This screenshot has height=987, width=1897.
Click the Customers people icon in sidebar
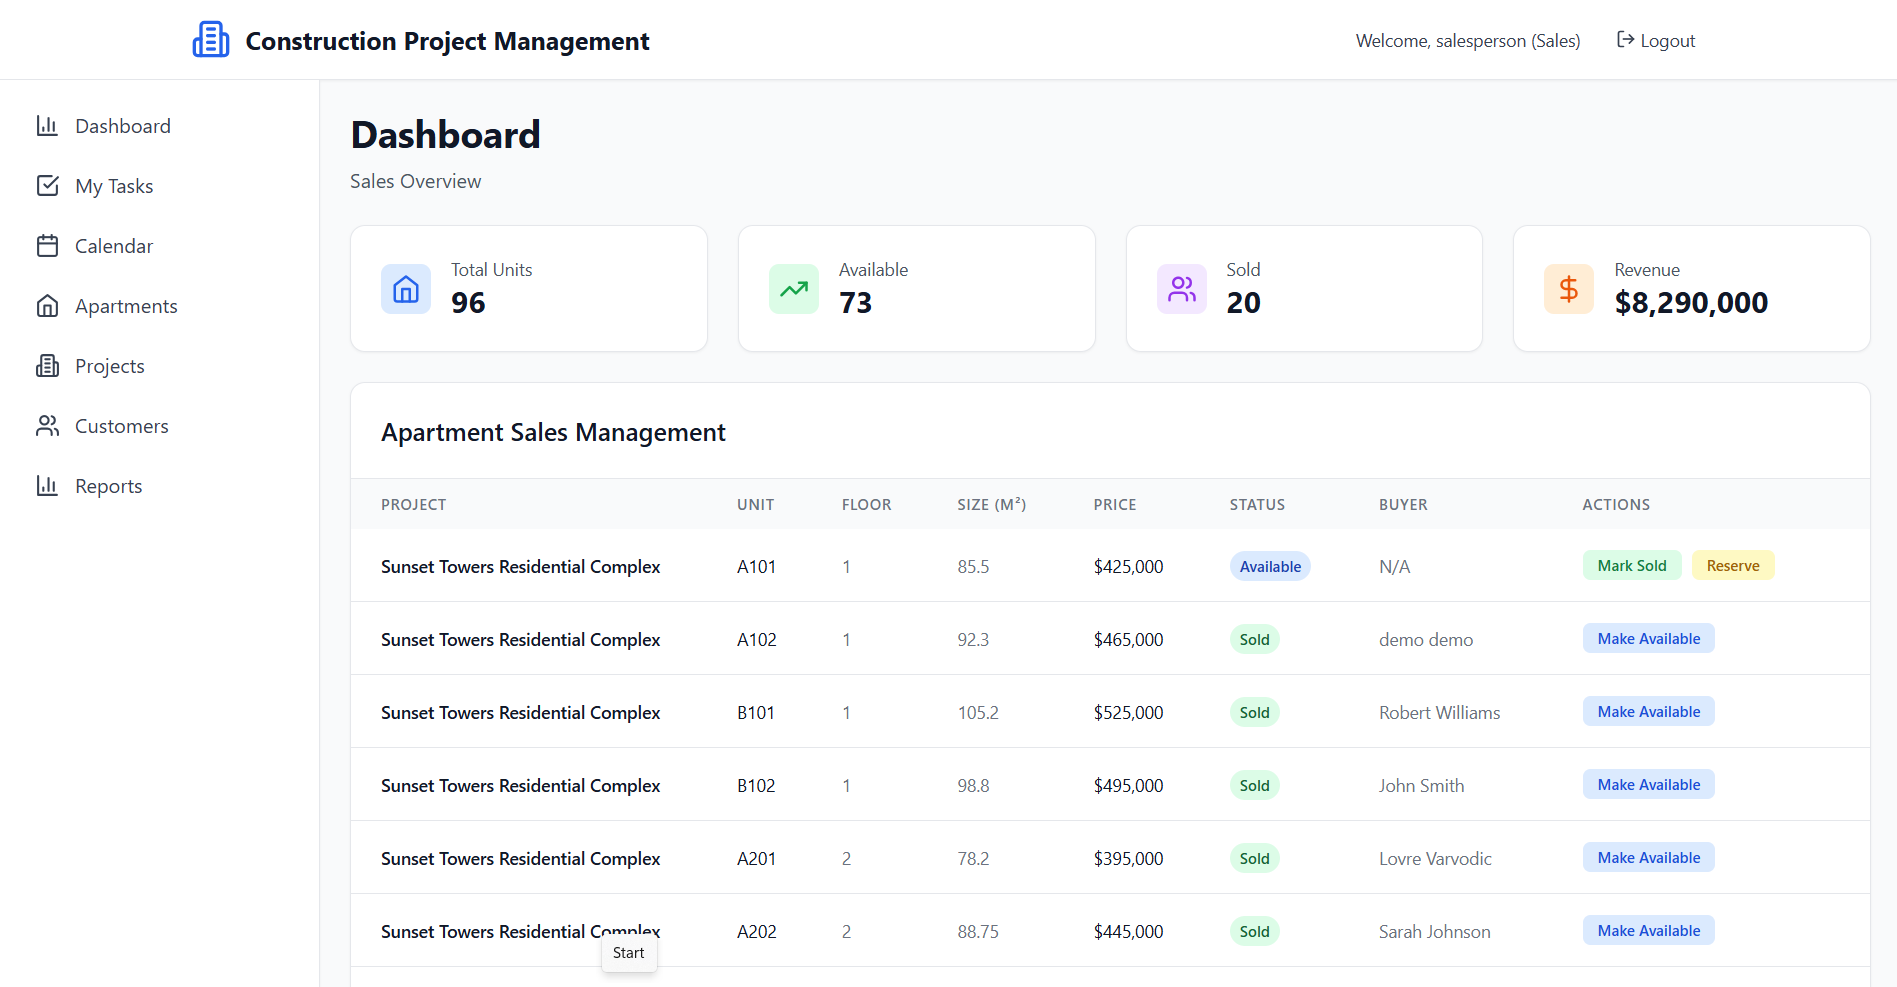tap(47, 426)
